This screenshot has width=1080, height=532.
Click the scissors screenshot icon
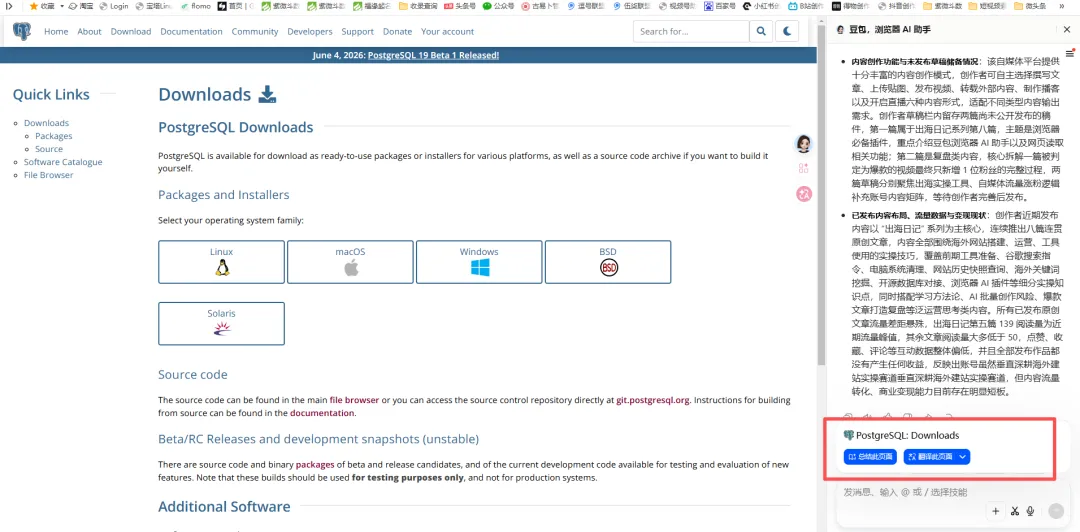(x=1015, y=511)
